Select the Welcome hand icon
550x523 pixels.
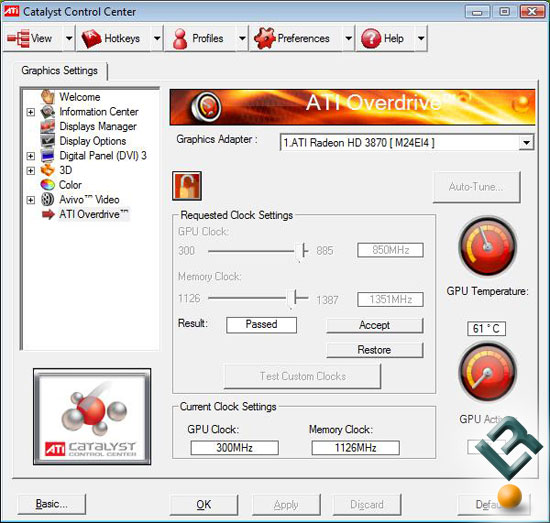click(48, 96)
